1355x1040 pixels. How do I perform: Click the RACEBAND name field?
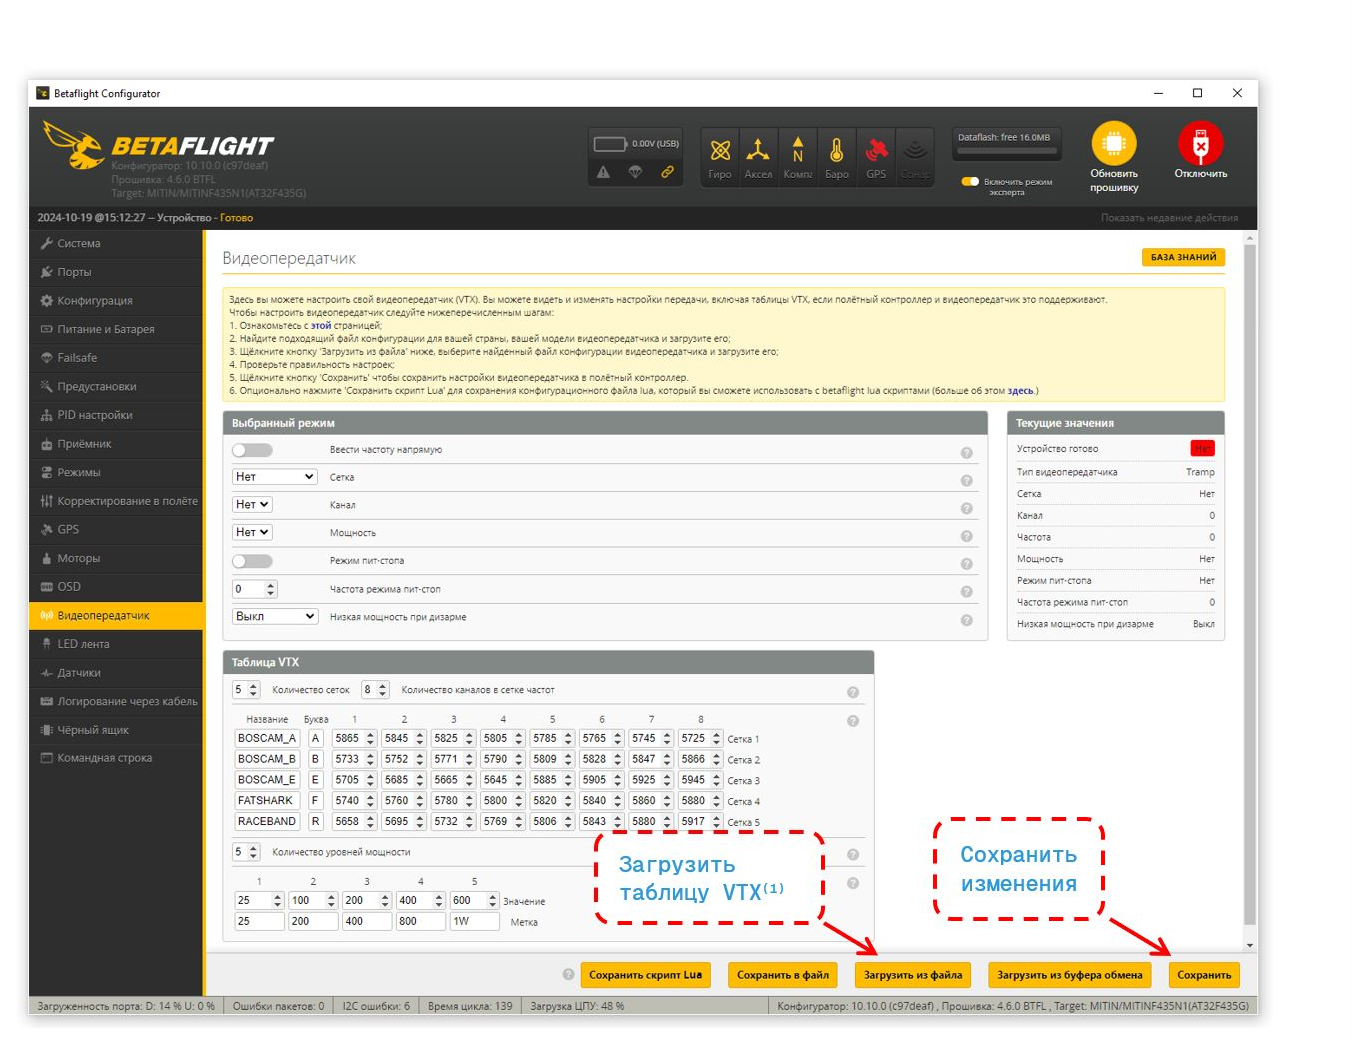coord(266,821)
